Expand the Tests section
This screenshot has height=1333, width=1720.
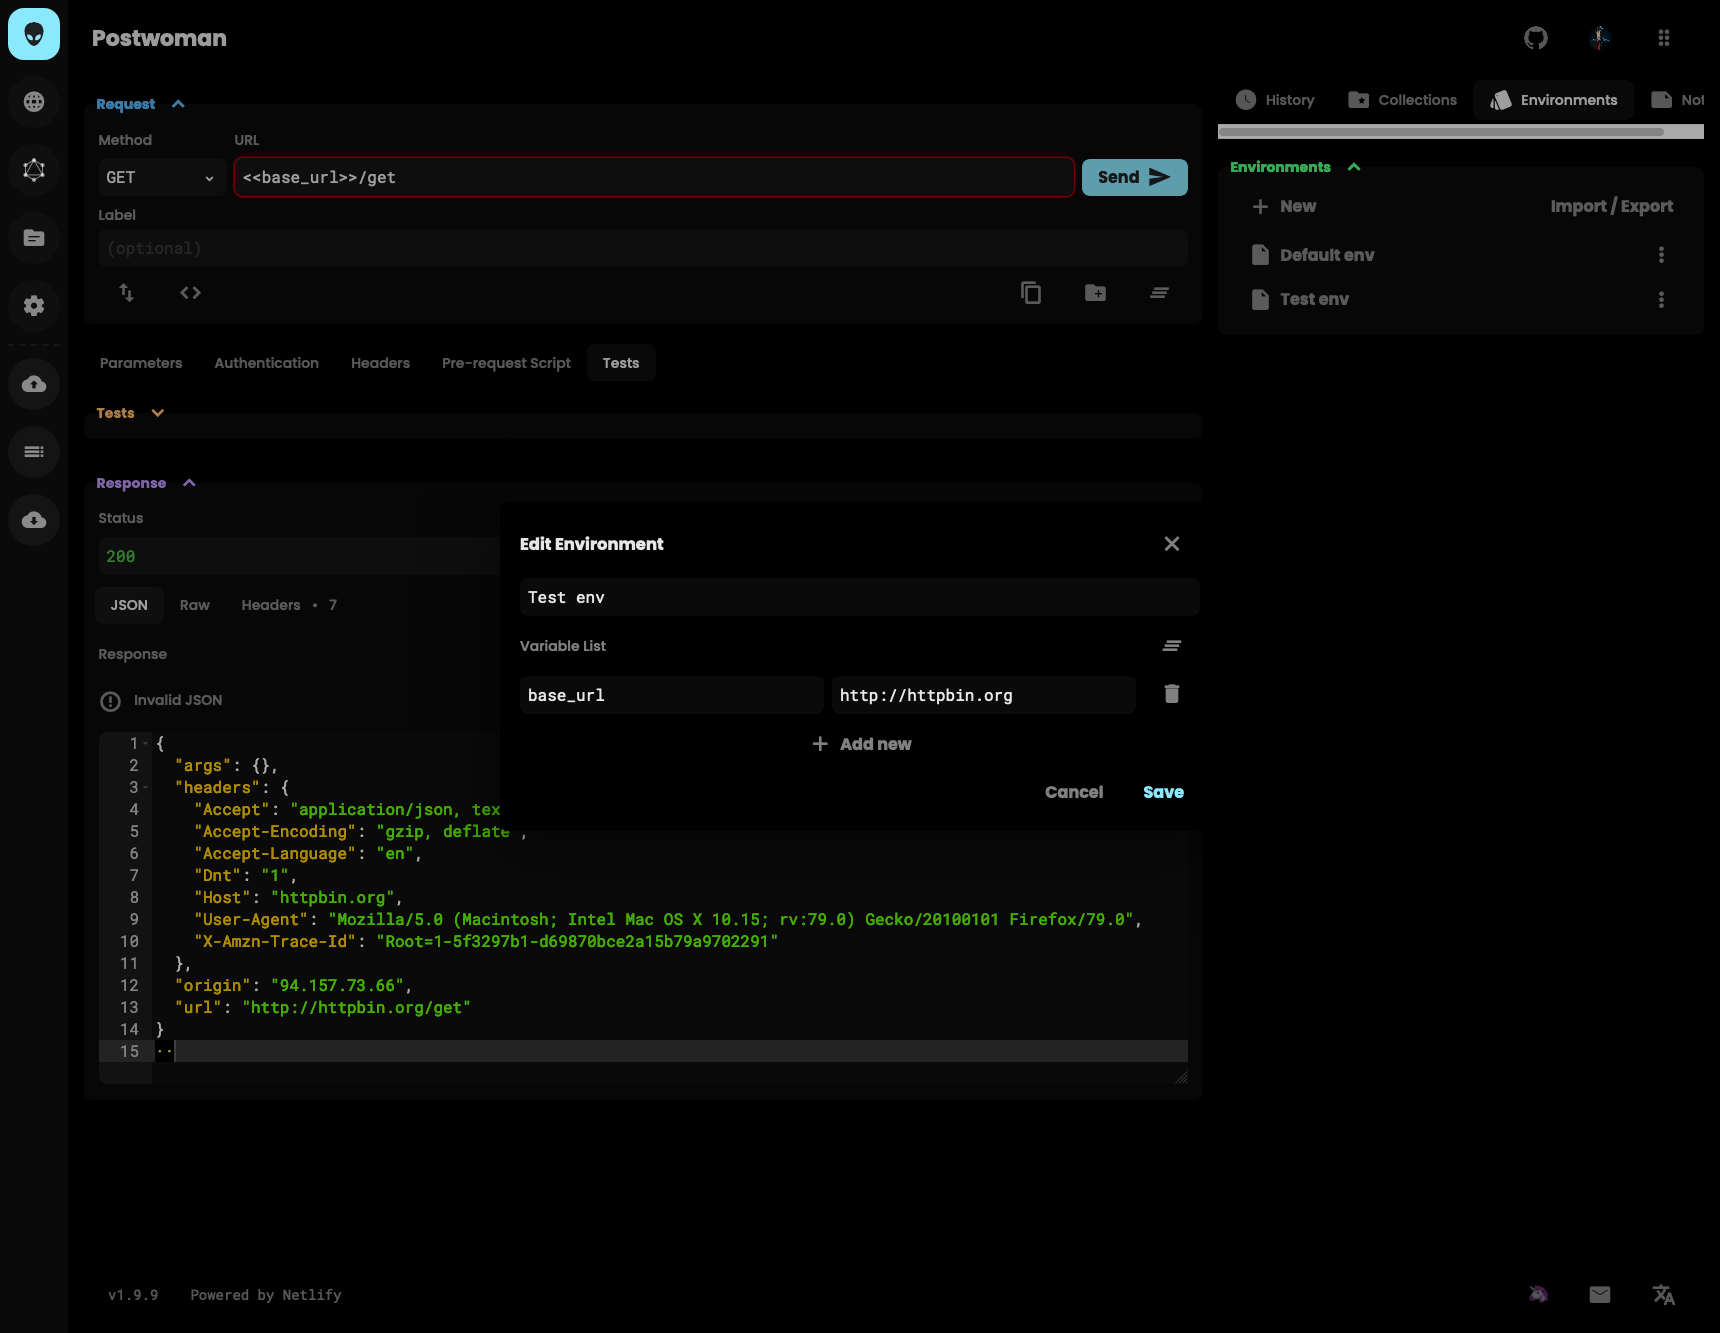coord(157,413)
